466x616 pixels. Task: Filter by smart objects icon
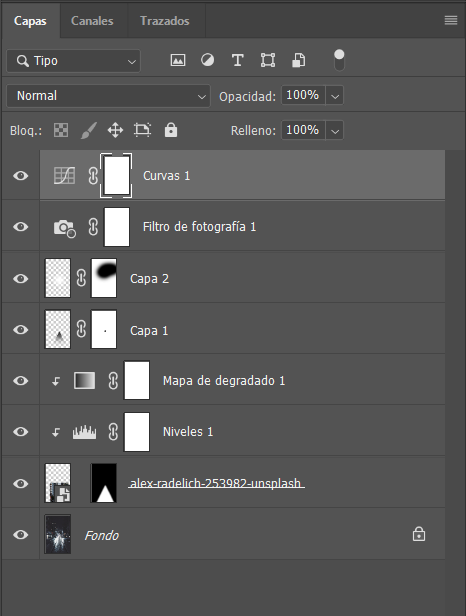pos(298,60)
